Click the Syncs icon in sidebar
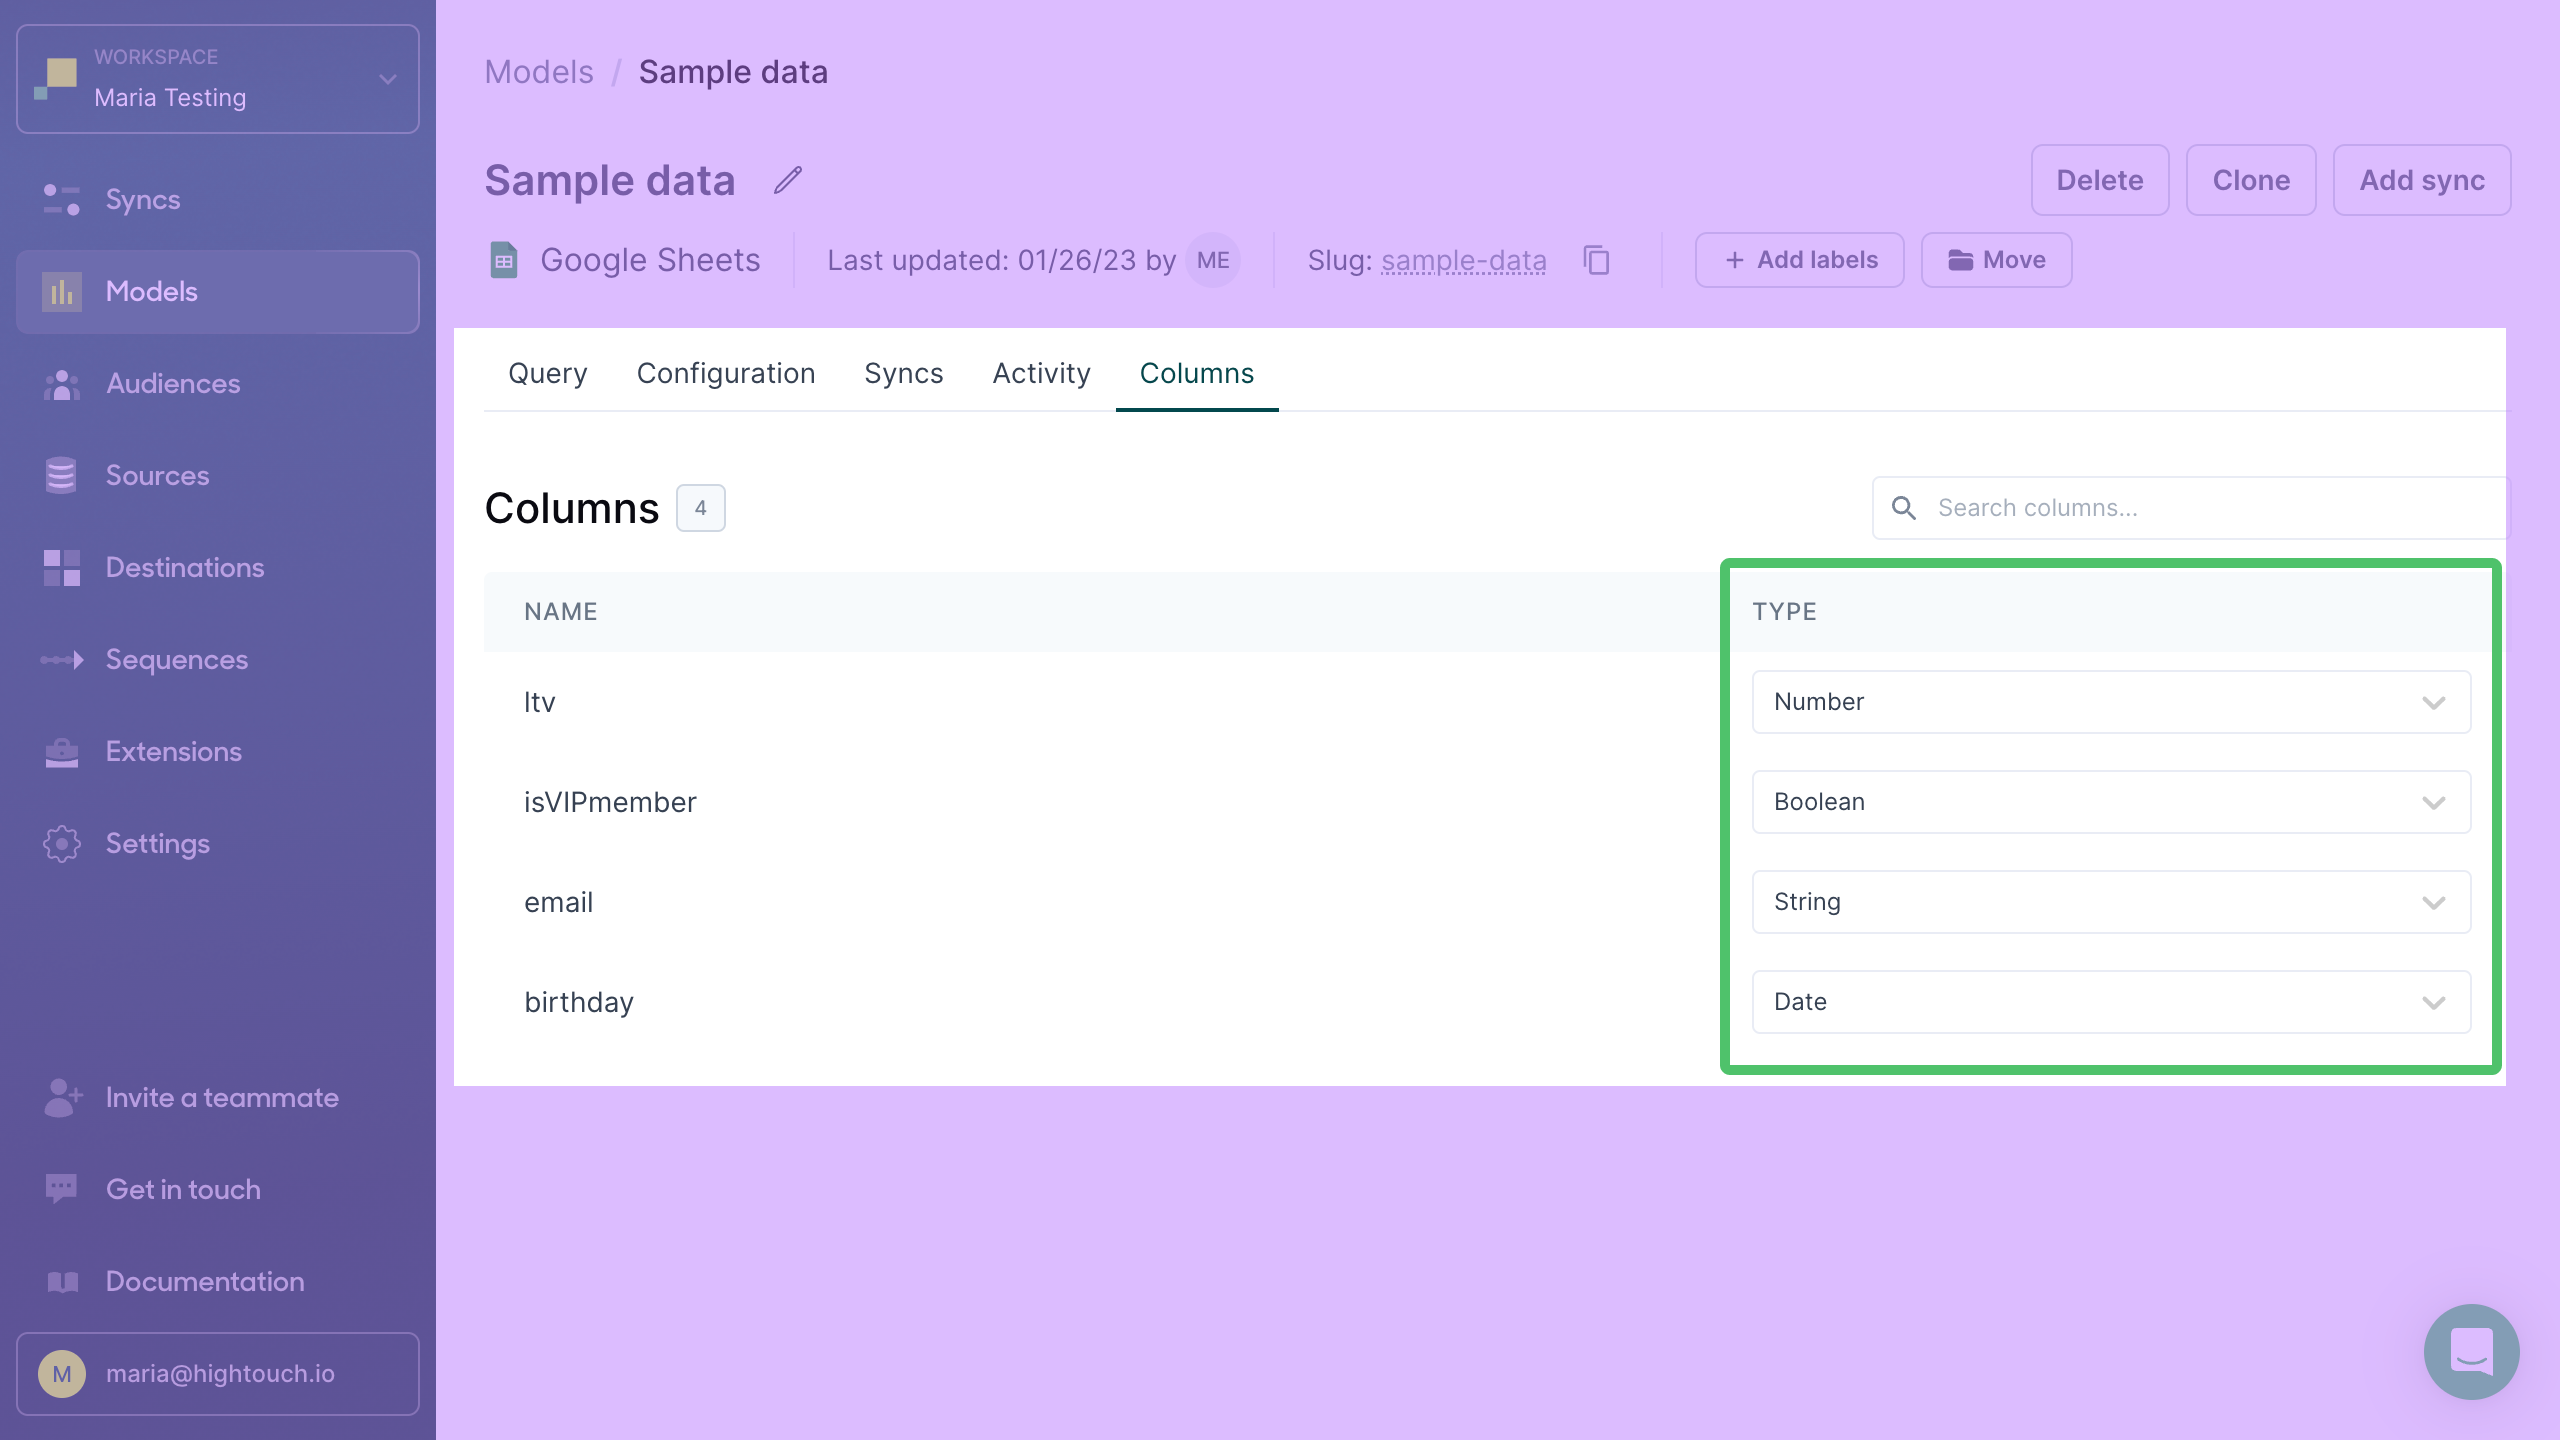 point(63,199)
